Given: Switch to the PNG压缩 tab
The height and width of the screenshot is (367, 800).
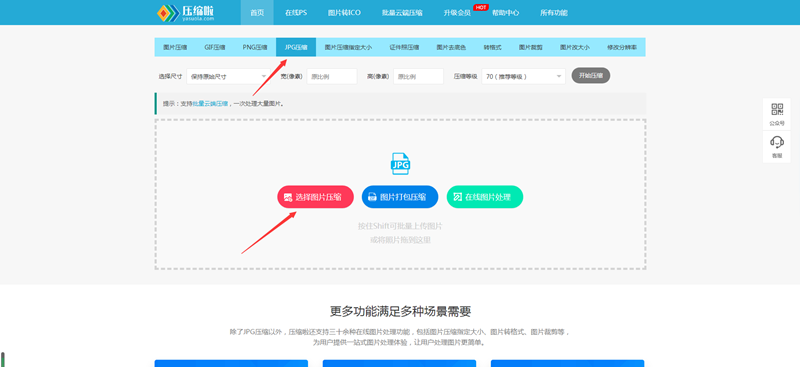Looking at the screenshot, I should (x=255, y=47).
